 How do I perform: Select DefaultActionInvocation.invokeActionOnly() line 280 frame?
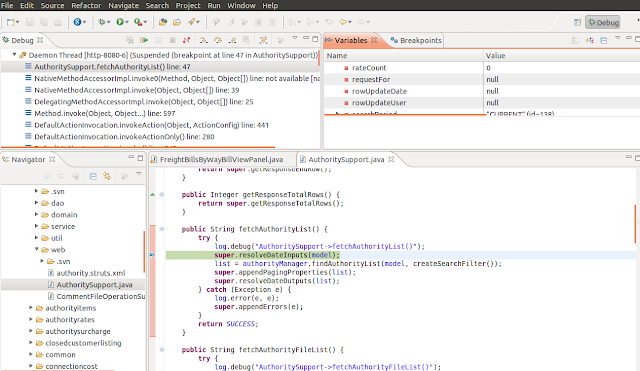124,136
